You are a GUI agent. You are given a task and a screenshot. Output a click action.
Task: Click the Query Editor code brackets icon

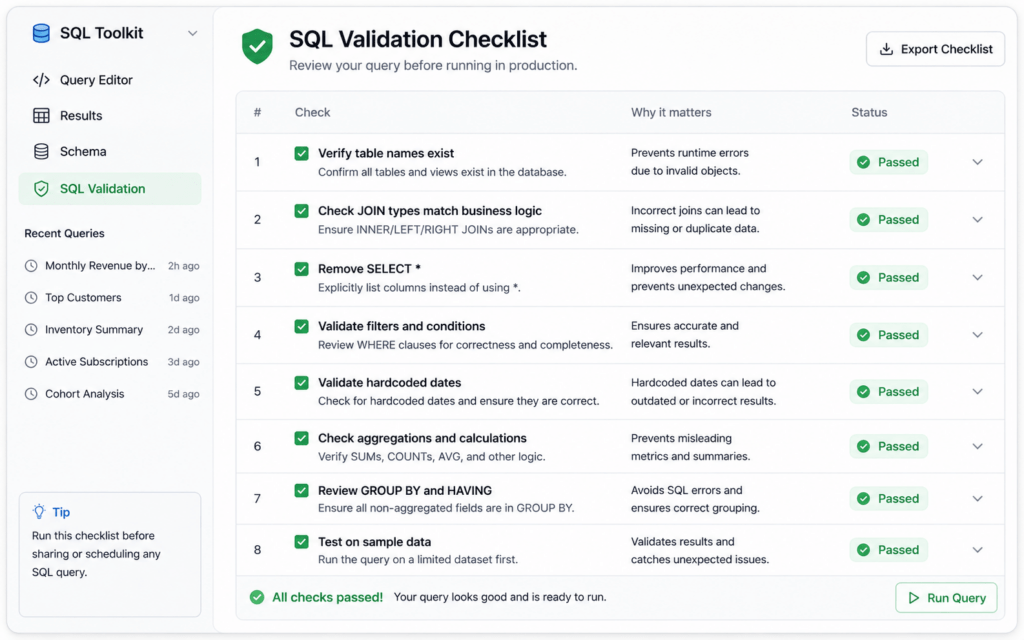(x=41, y=80)
